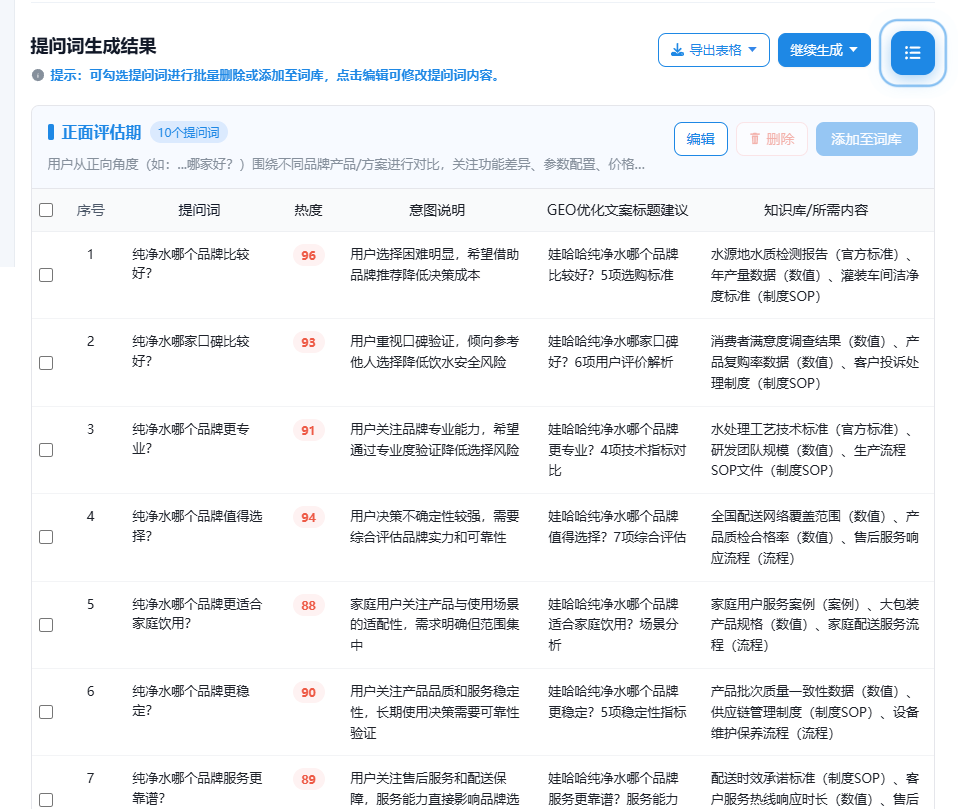This screenshot has height=809, width=958.
Task: Click intent text 用户重视口碑验证
Action: 402,341
